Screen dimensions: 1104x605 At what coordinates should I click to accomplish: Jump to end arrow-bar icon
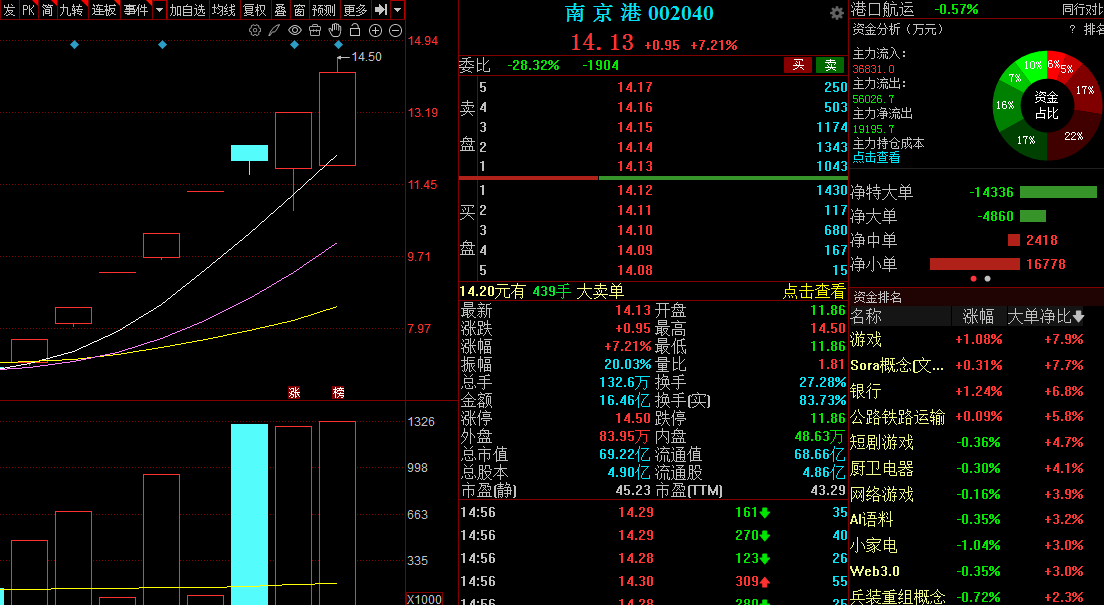(380, 10)
